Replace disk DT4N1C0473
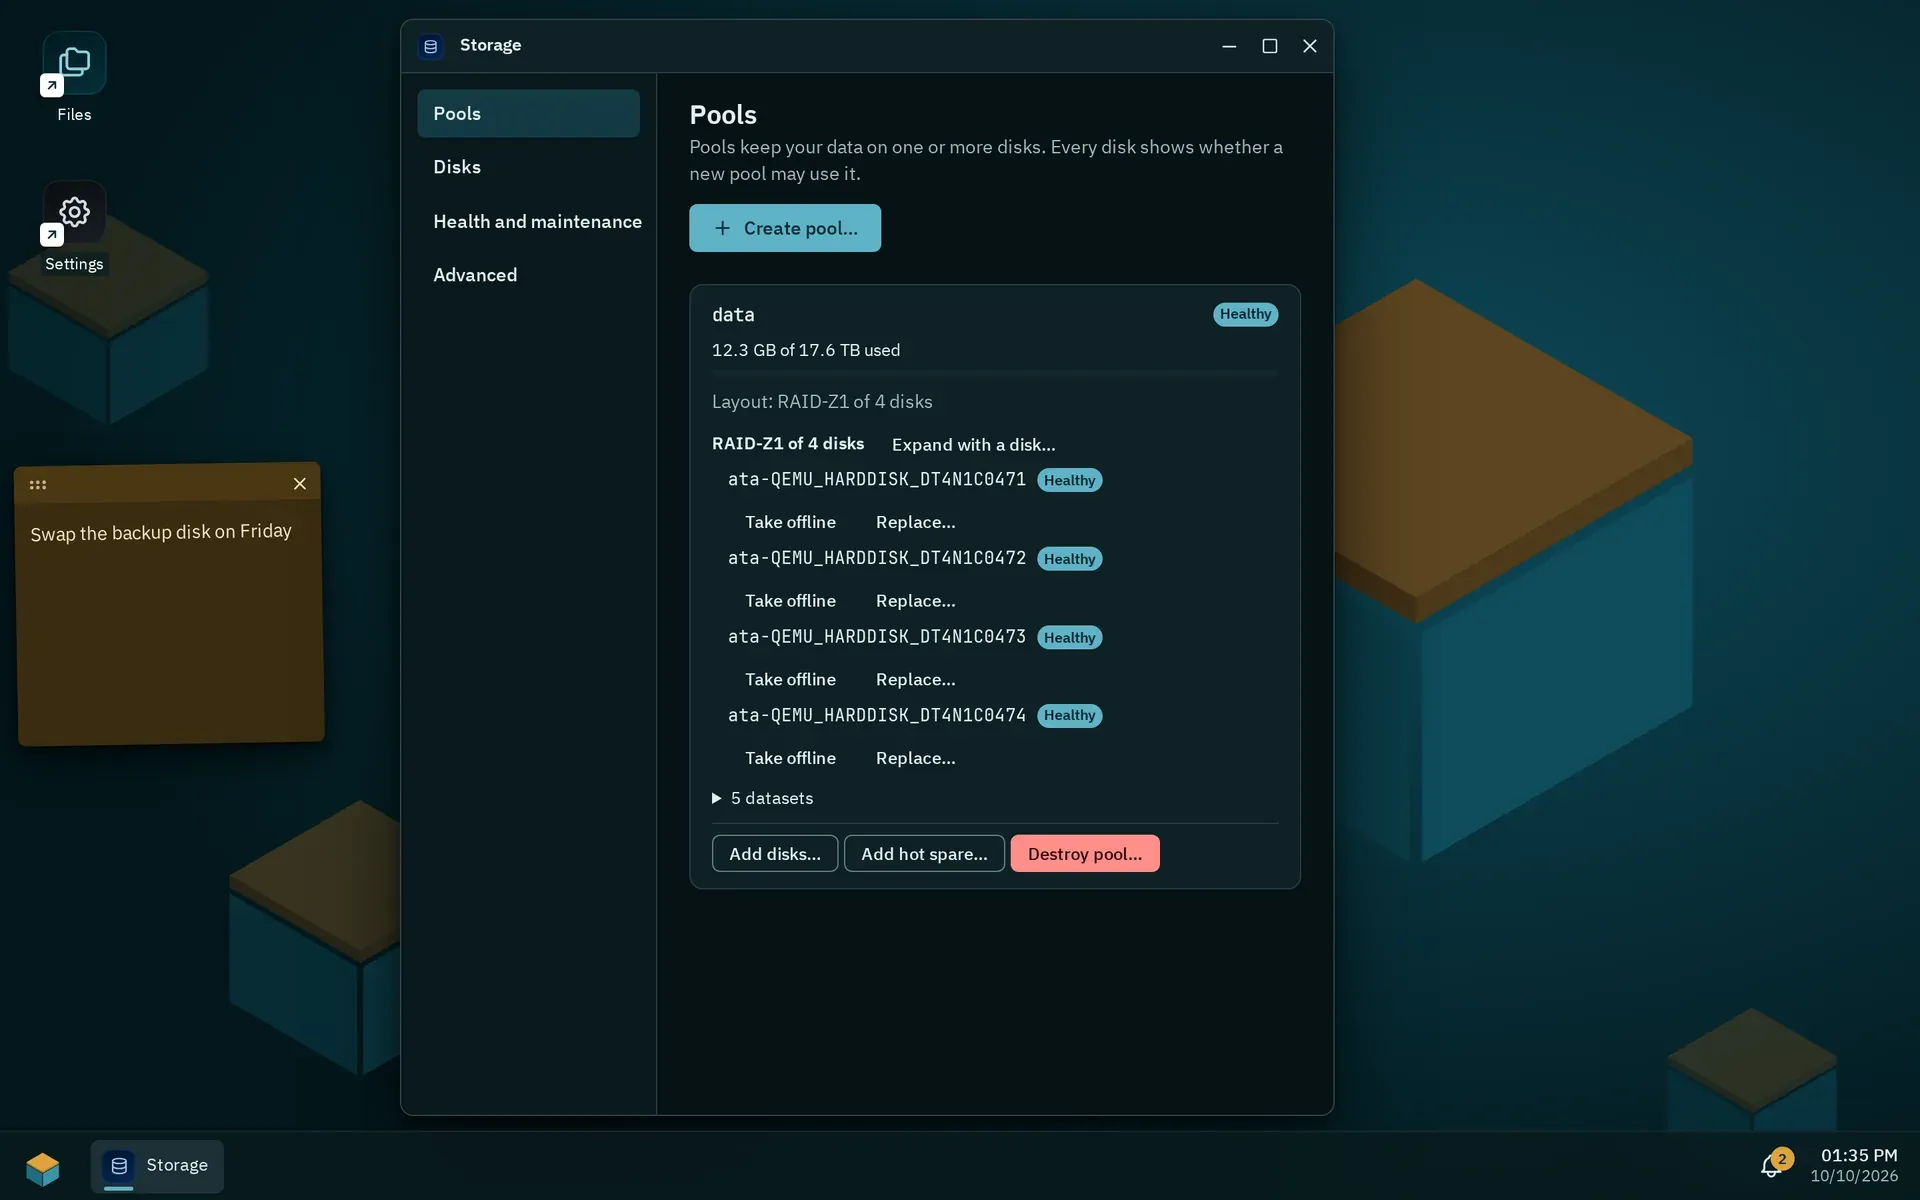 [915, 679]
